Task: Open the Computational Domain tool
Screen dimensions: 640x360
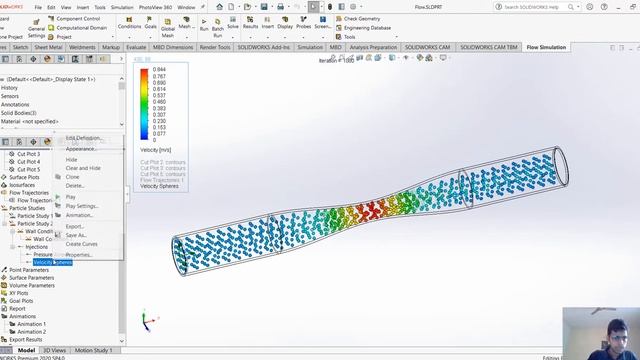Action: [78, 28]
